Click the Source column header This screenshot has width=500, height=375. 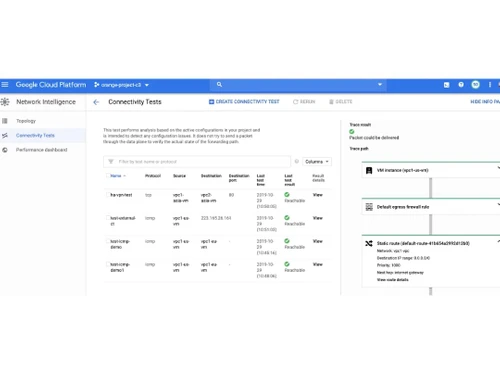coord(179,176)
